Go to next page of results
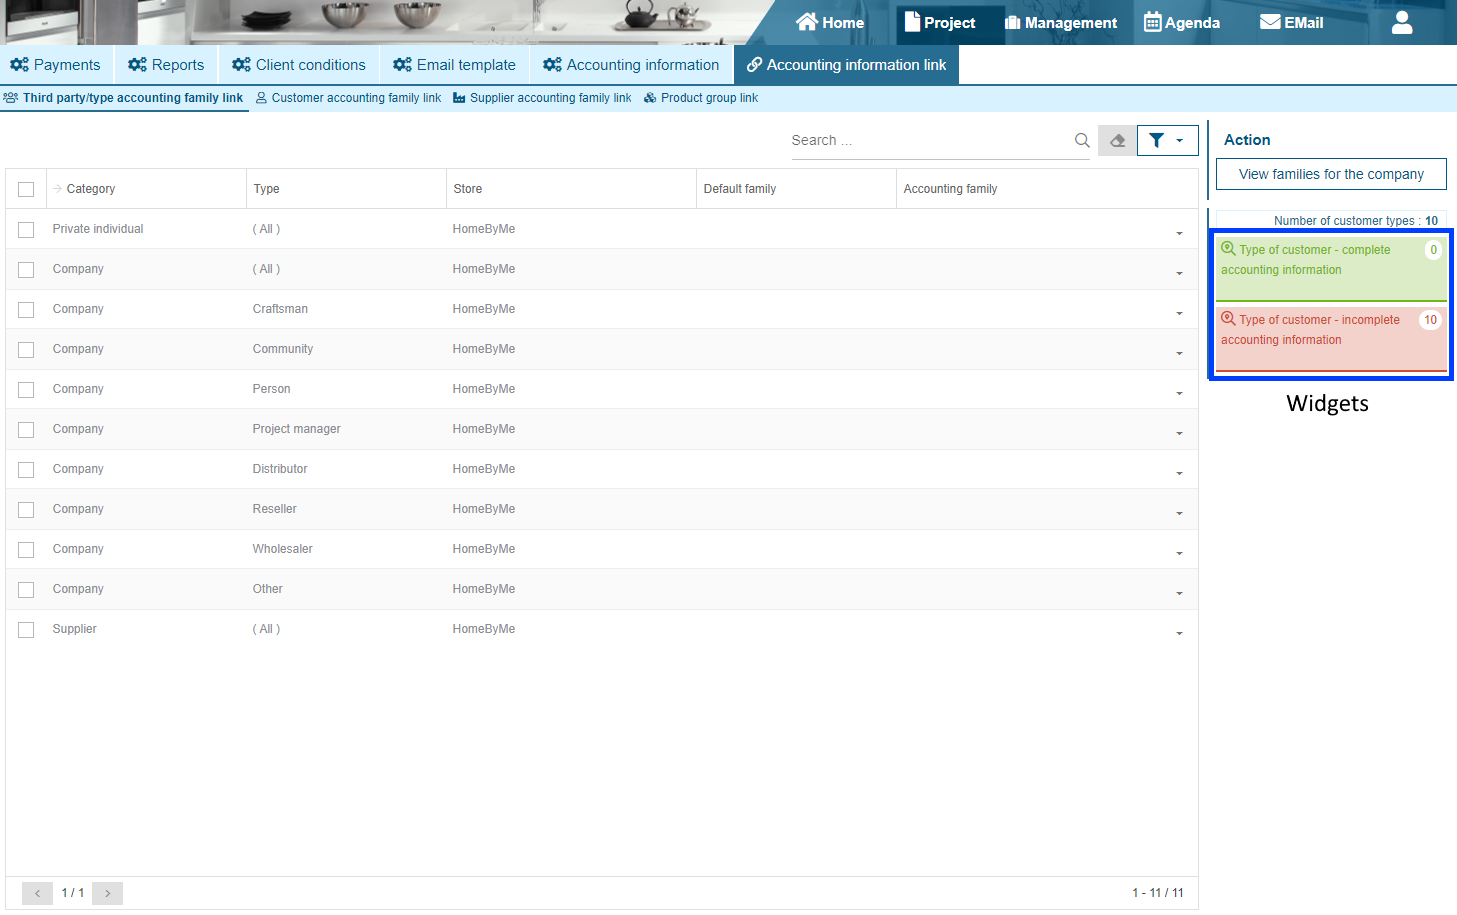 (x=107, y=893)
